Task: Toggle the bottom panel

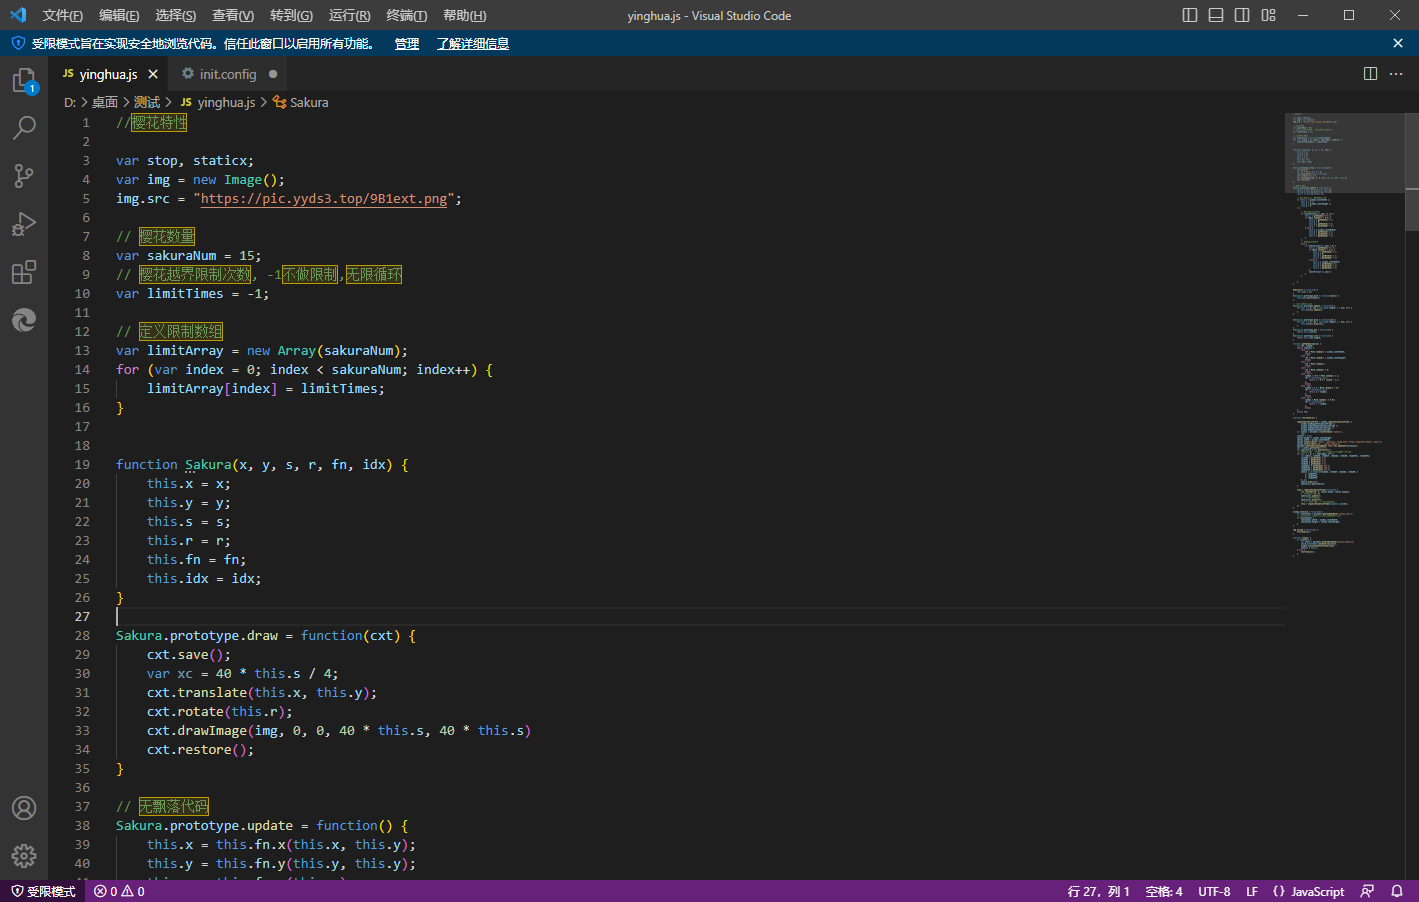Action: 1216,15
